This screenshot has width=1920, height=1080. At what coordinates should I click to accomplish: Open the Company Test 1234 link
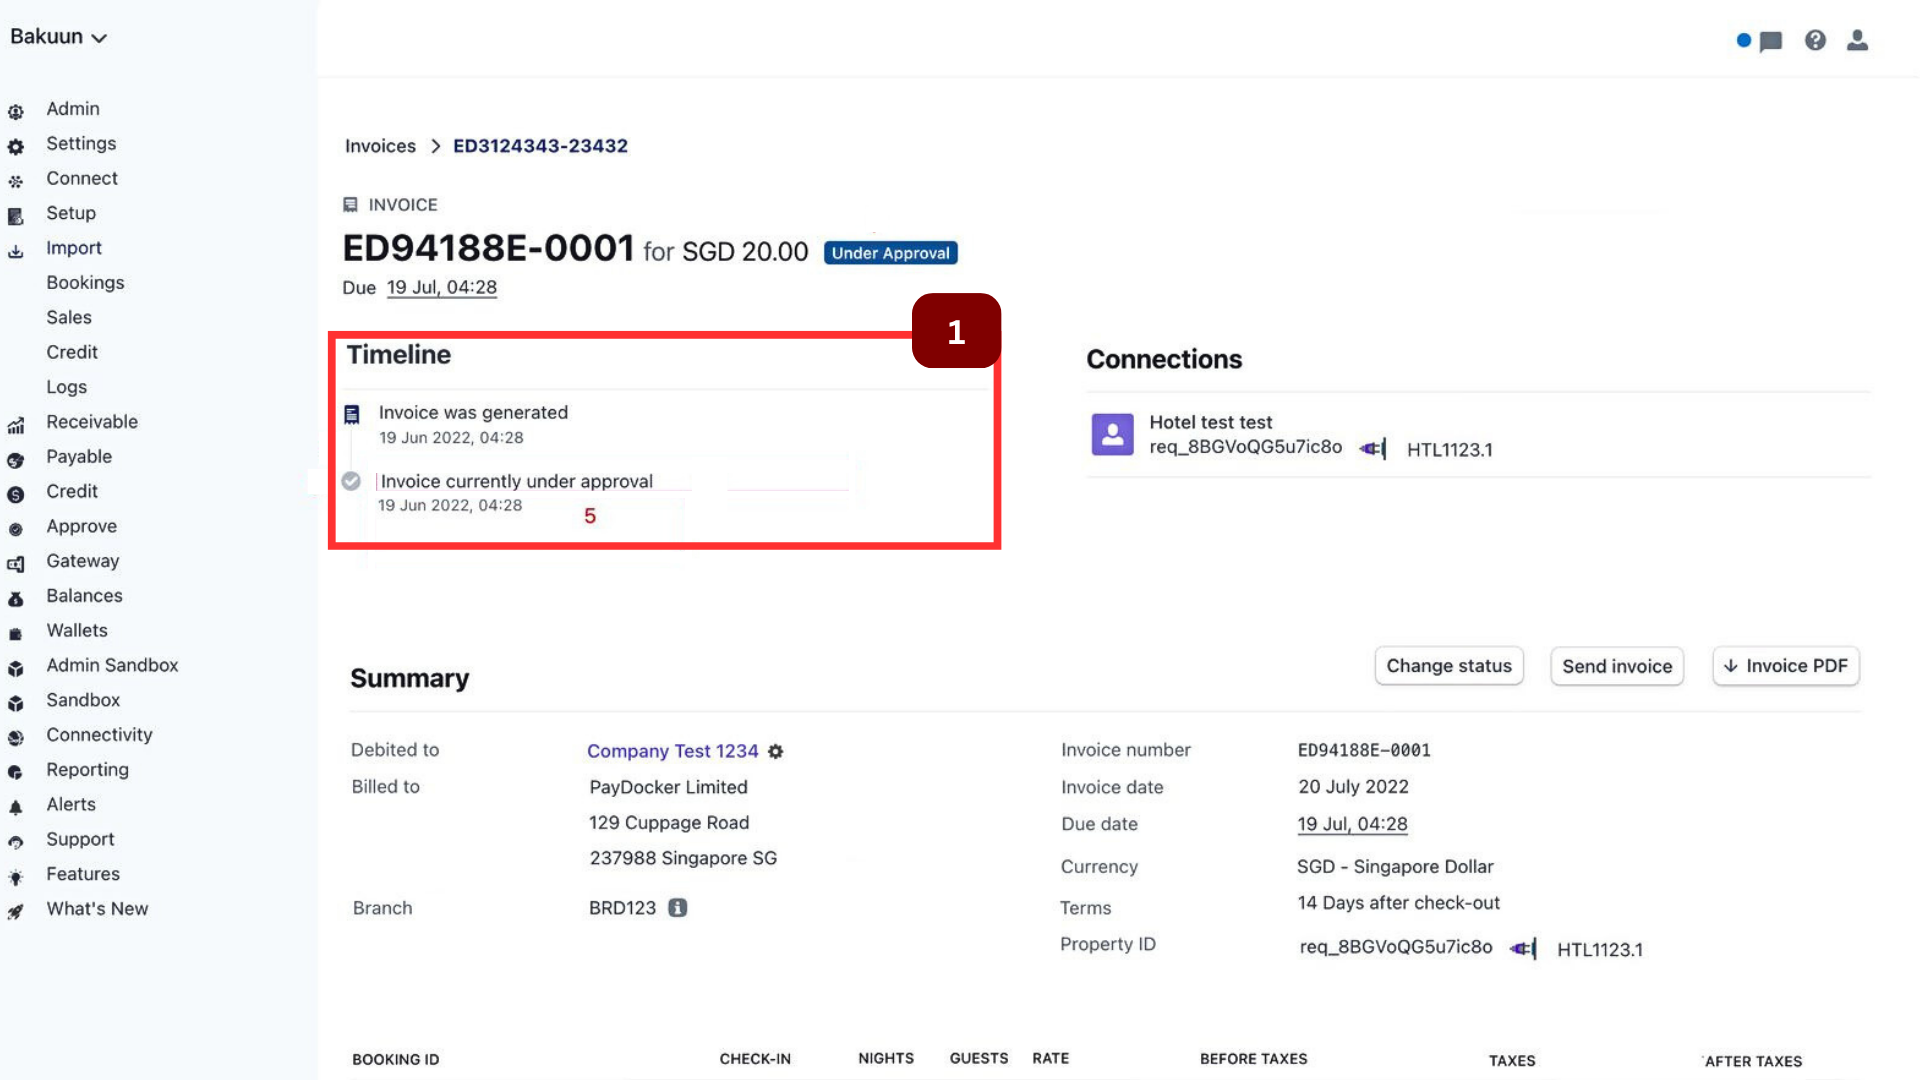(672, 751)
